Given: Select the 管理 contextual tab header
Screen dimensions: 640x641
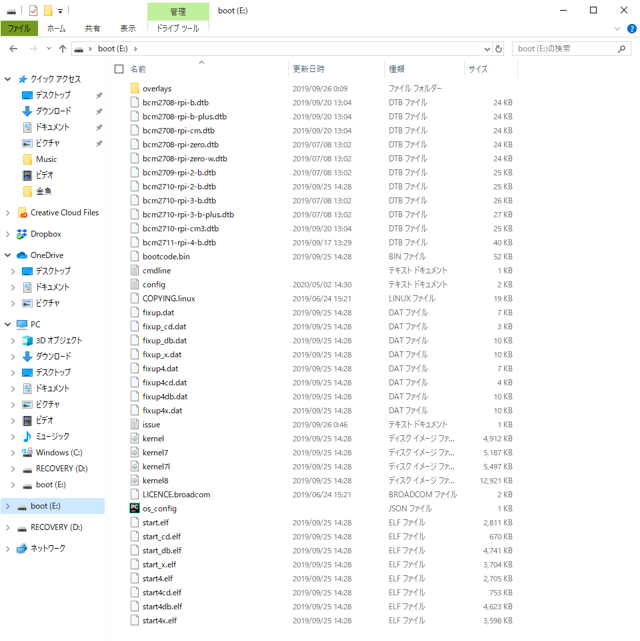Looking at the screenshot, I should click(x=178, y=11).
